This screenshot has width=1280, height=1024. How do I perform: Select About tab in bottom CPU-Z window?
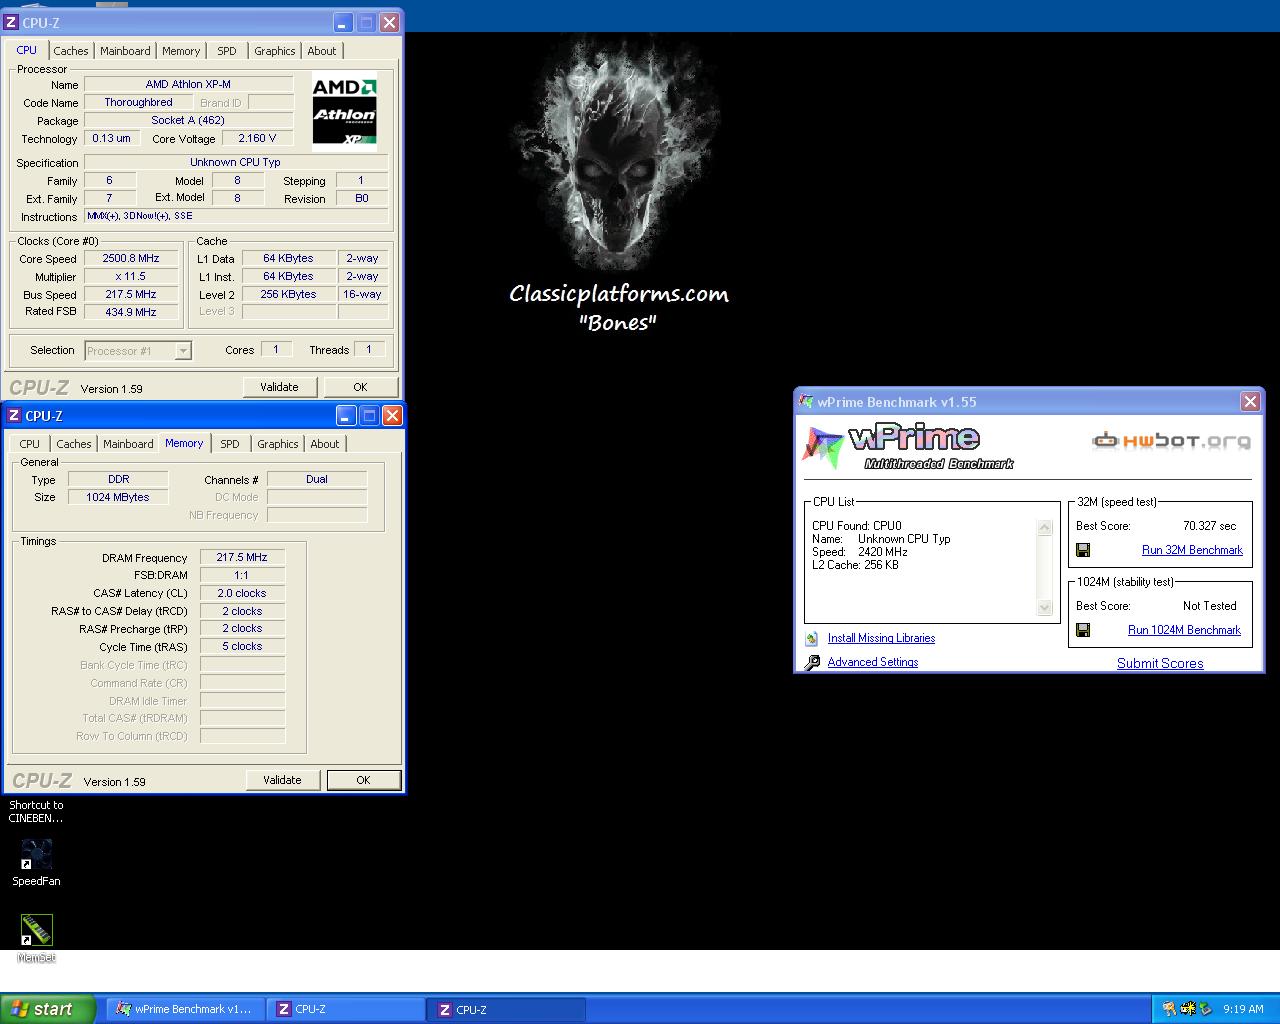pos(325,444)
